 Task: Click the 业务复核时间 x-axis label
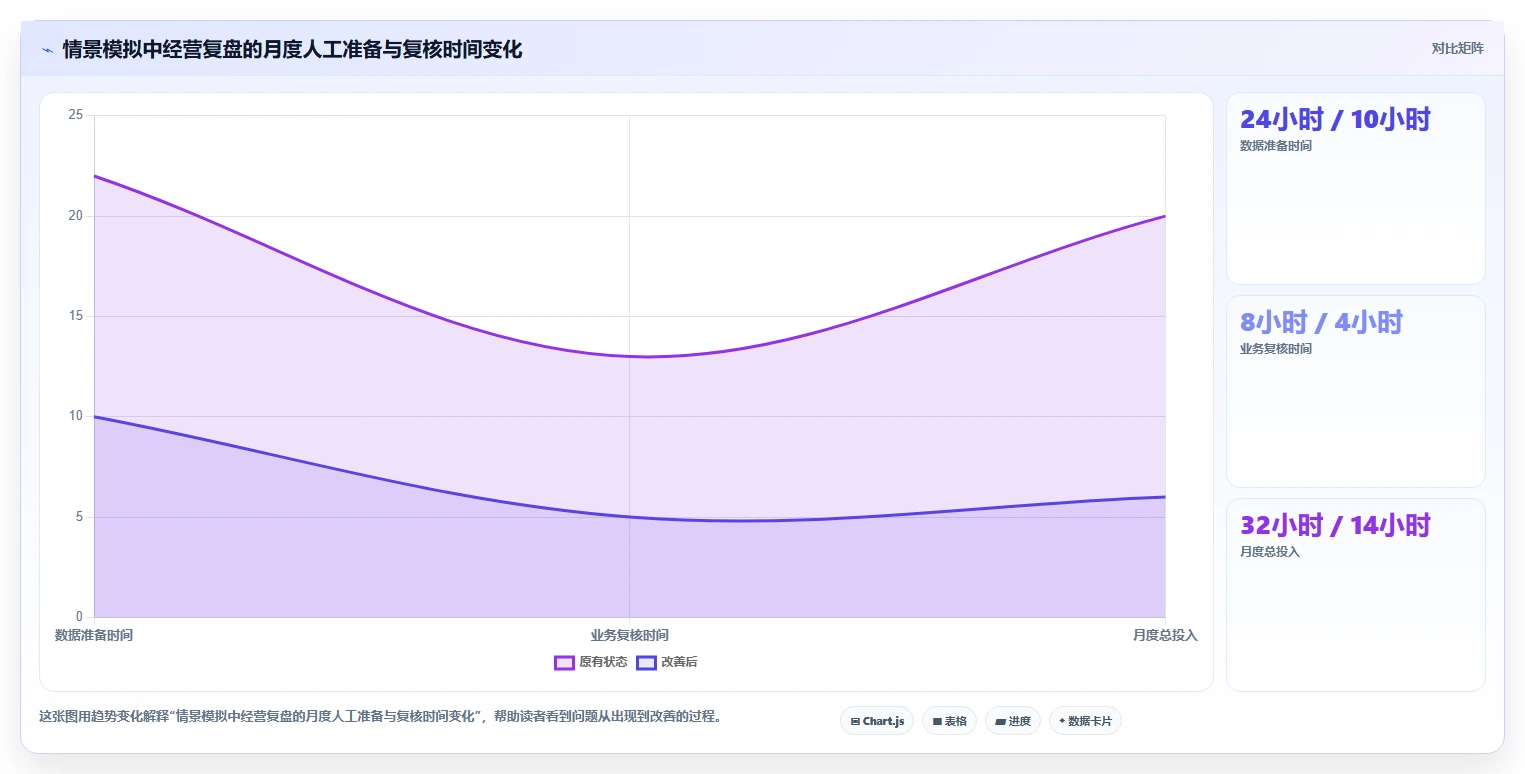coord(630,635)
